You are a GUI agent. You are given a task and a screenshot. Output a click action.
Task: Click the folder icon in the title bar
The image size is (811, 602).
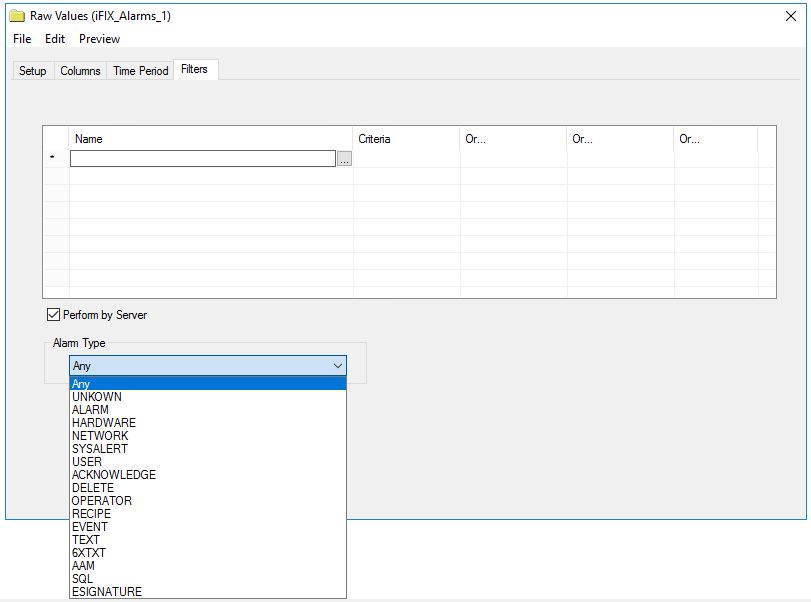point(17,16)
